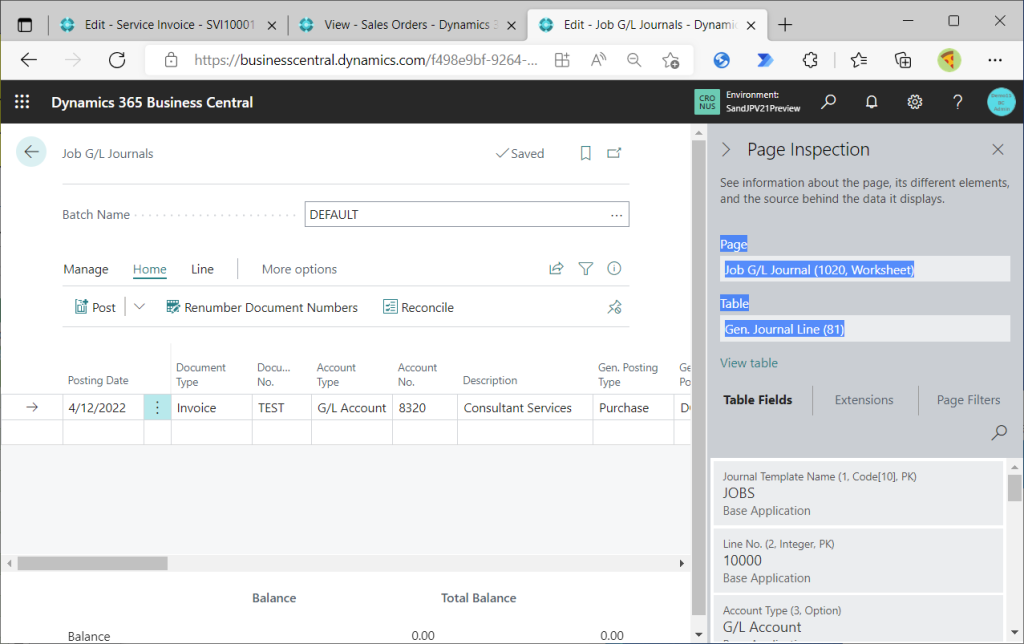
Task: Expand the Post dropdown arrow
Action: point(139,306)
